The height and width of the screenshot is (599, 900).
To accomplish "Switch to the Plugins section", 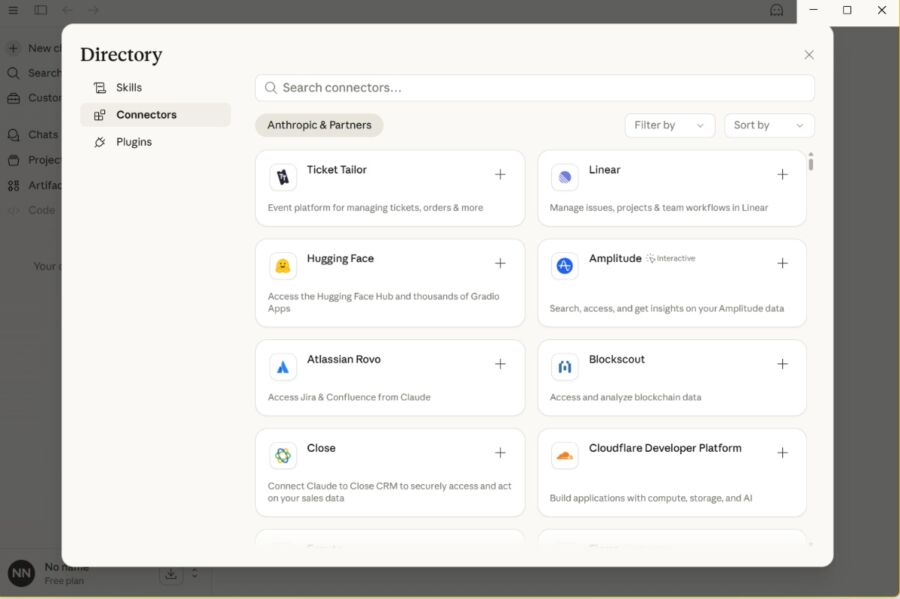I will point(156,142).
